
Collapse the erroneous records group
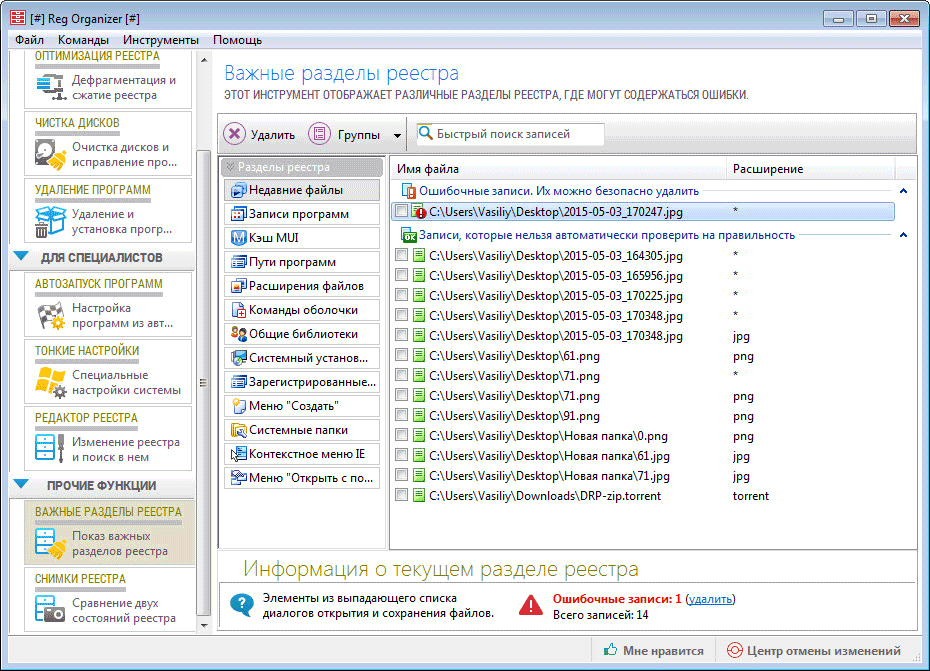904,190
